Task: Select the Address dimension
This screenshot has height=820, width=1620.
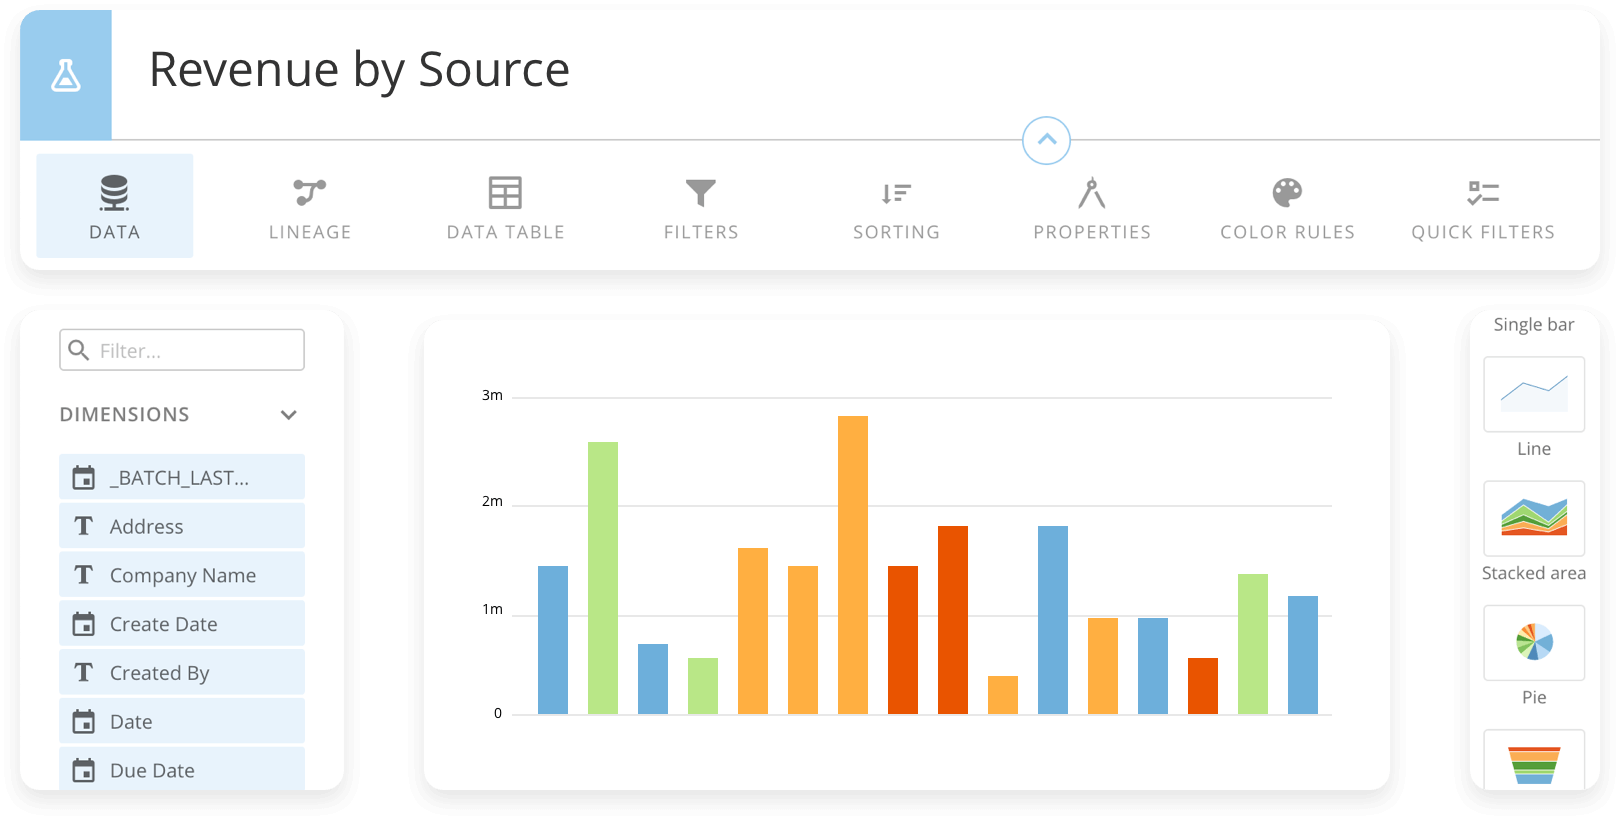Action: pyautogui.click(x=182, y=526)
